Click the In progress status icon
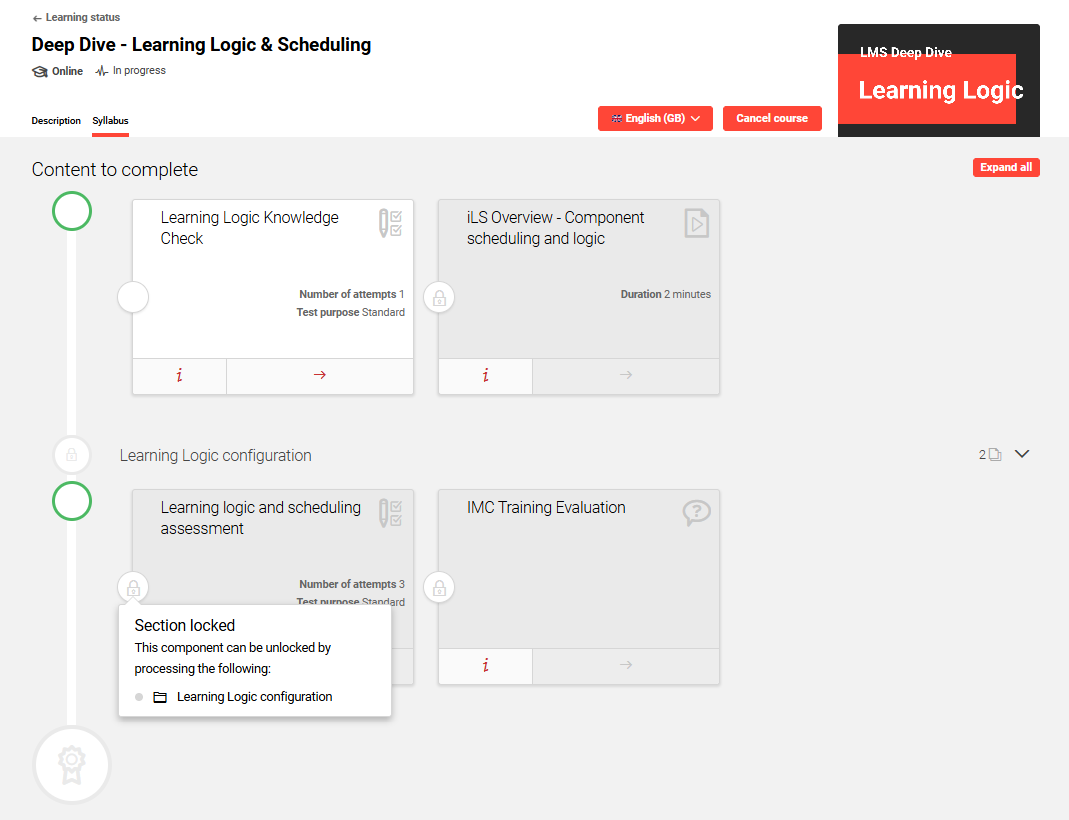 101,70
